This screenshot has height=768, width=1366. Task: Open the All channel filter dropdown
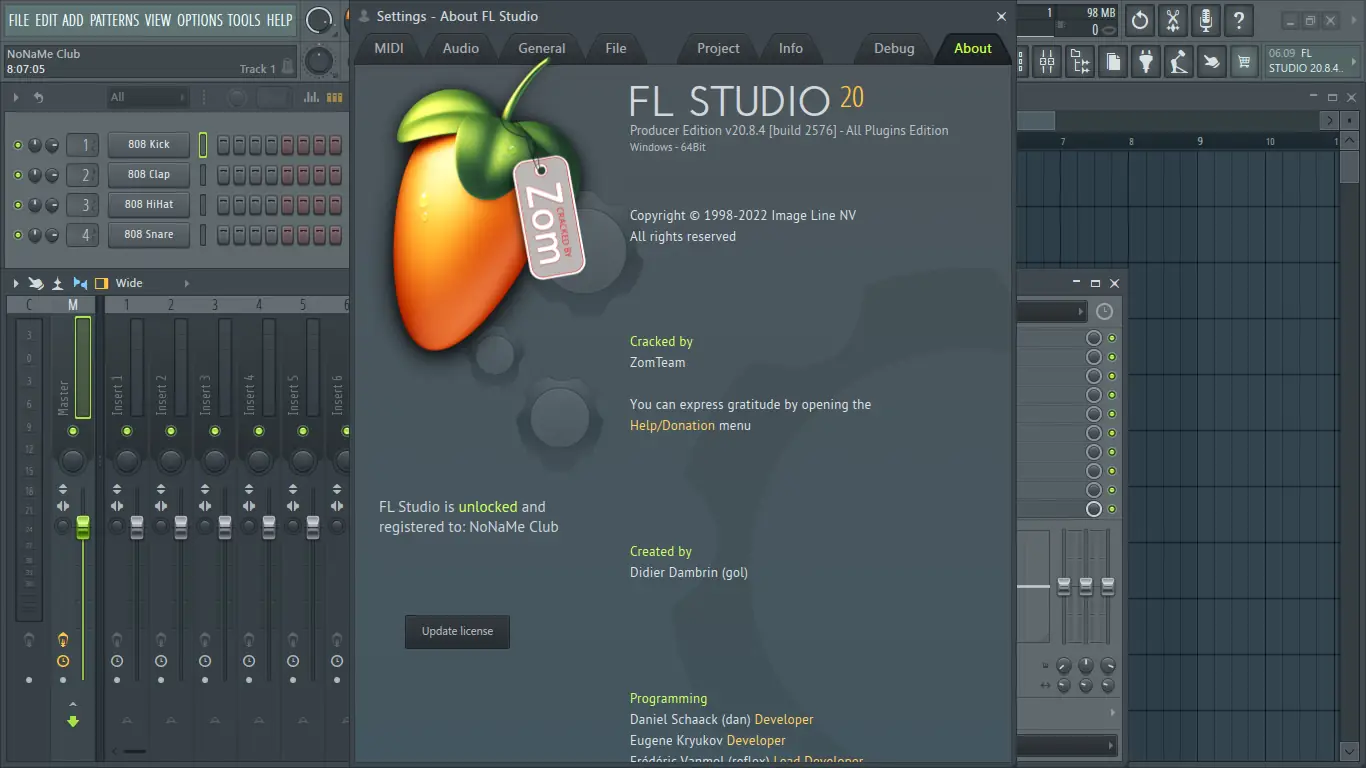pyautogui.click(x=146, y=97)
